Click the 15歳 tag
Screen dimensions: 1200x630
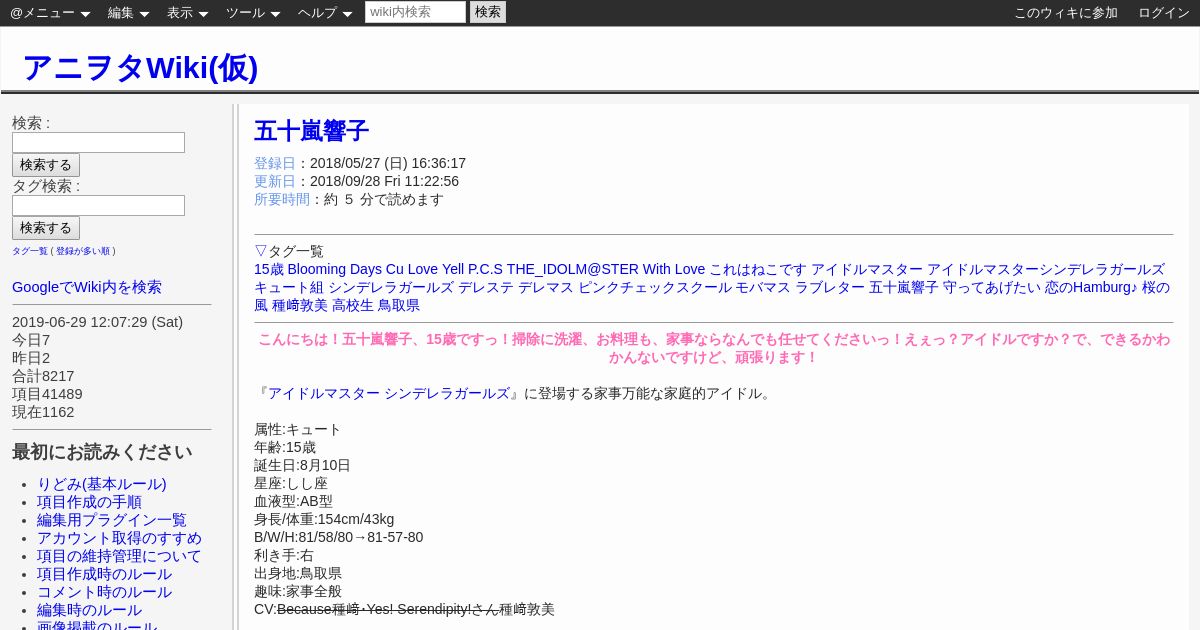click(x=269, y=269)
